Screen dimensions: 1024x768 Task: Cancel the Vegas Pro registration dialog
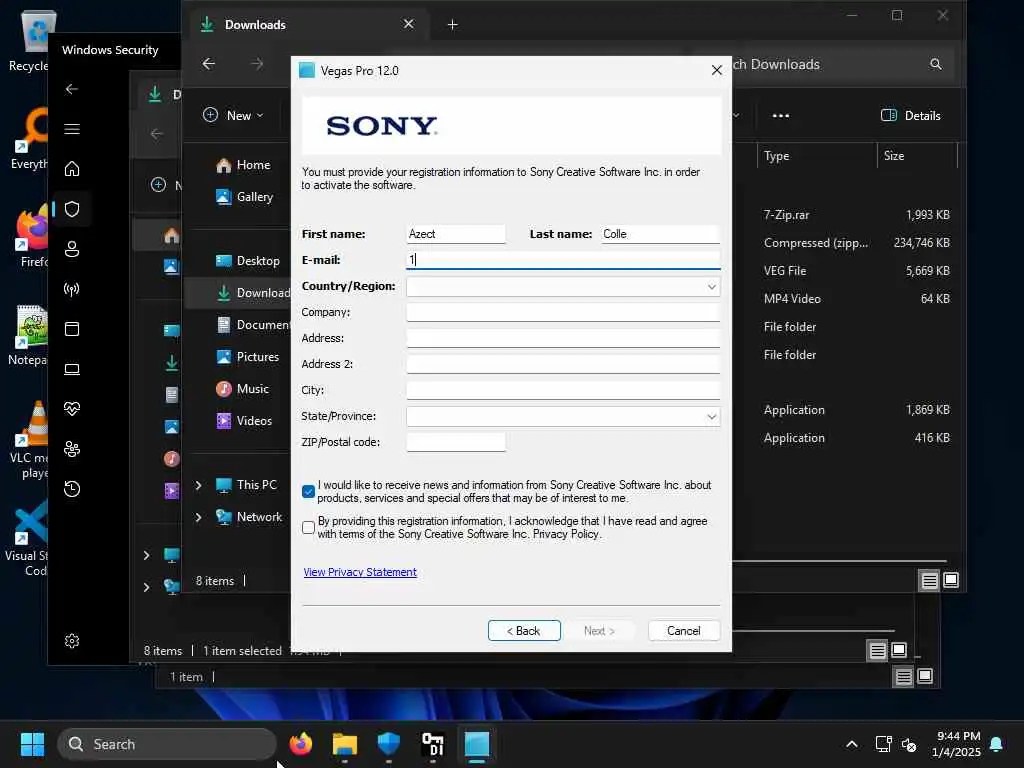click(684, 631)
